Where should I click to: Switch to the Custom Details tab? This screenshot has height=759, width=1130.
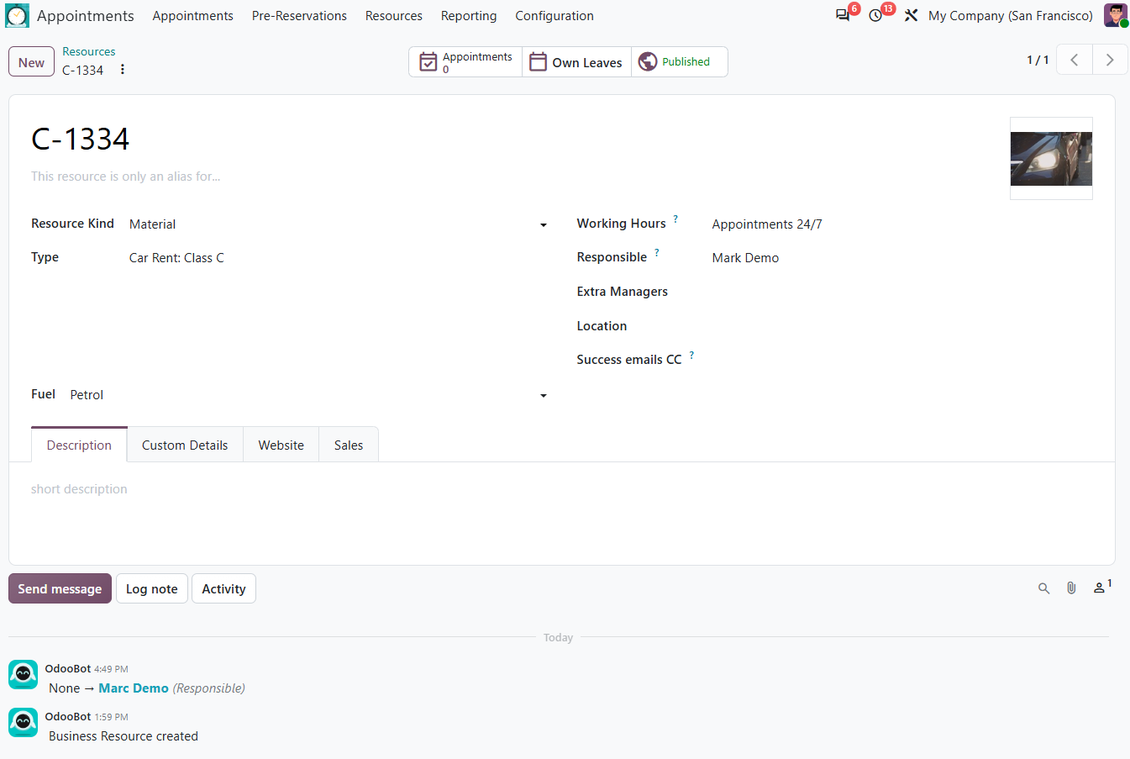click(x=184, y=445)
